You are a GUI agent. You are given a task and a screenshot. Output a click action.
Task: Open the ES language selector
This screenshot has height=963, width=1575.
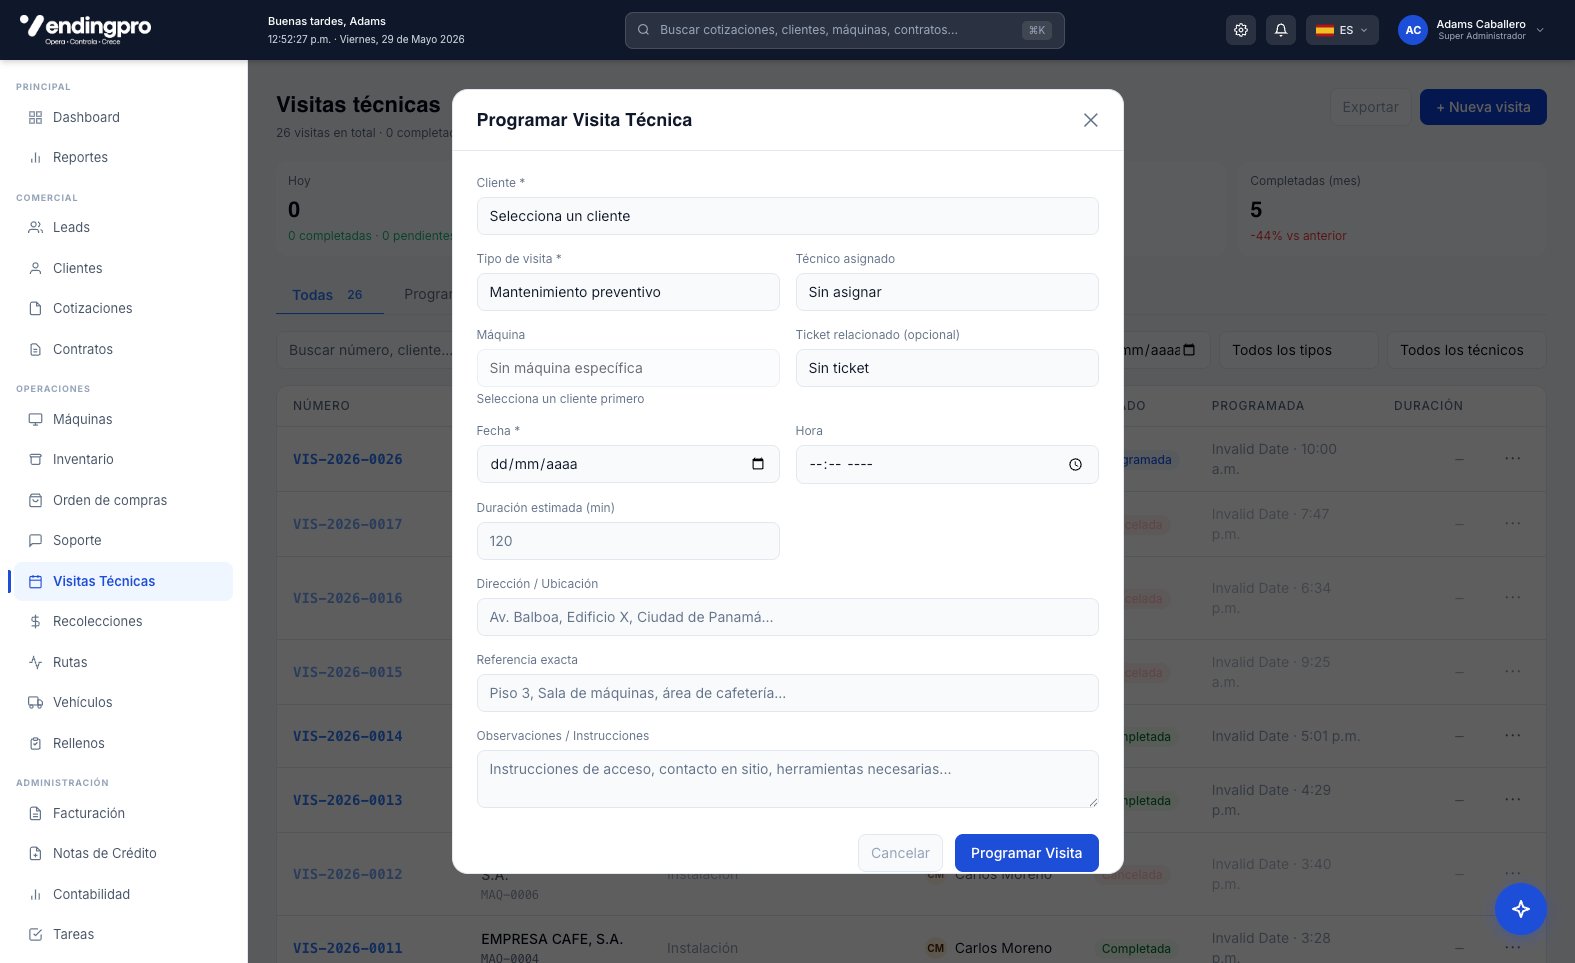pyautogui.click(x=1342, y=30)
